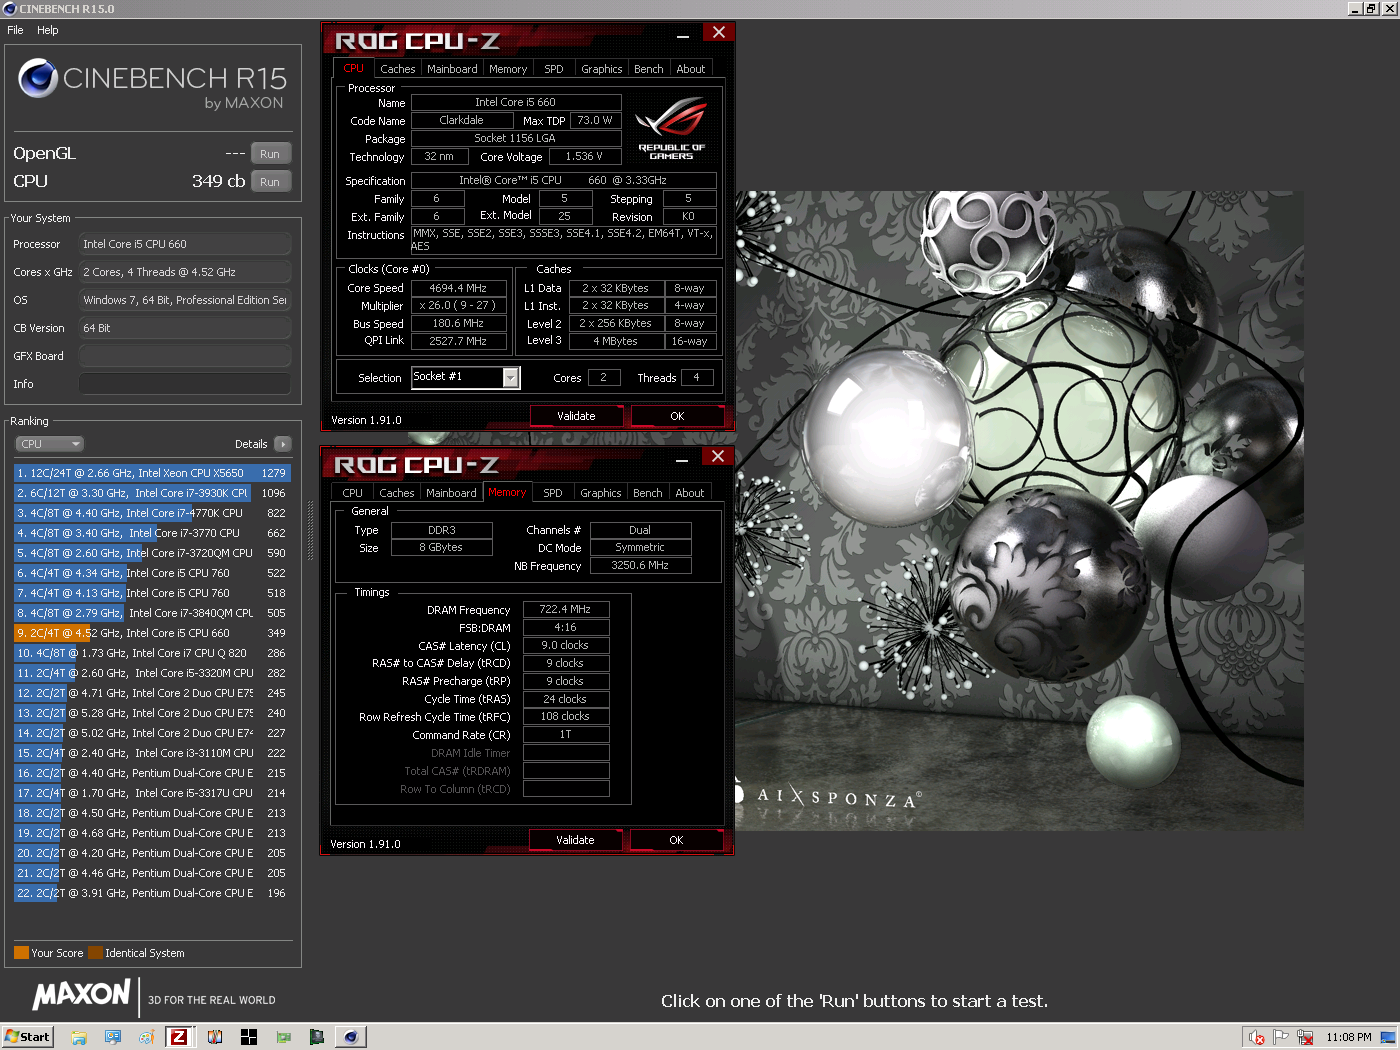
Task: Click the Info text field
Action: pos(185,384)
